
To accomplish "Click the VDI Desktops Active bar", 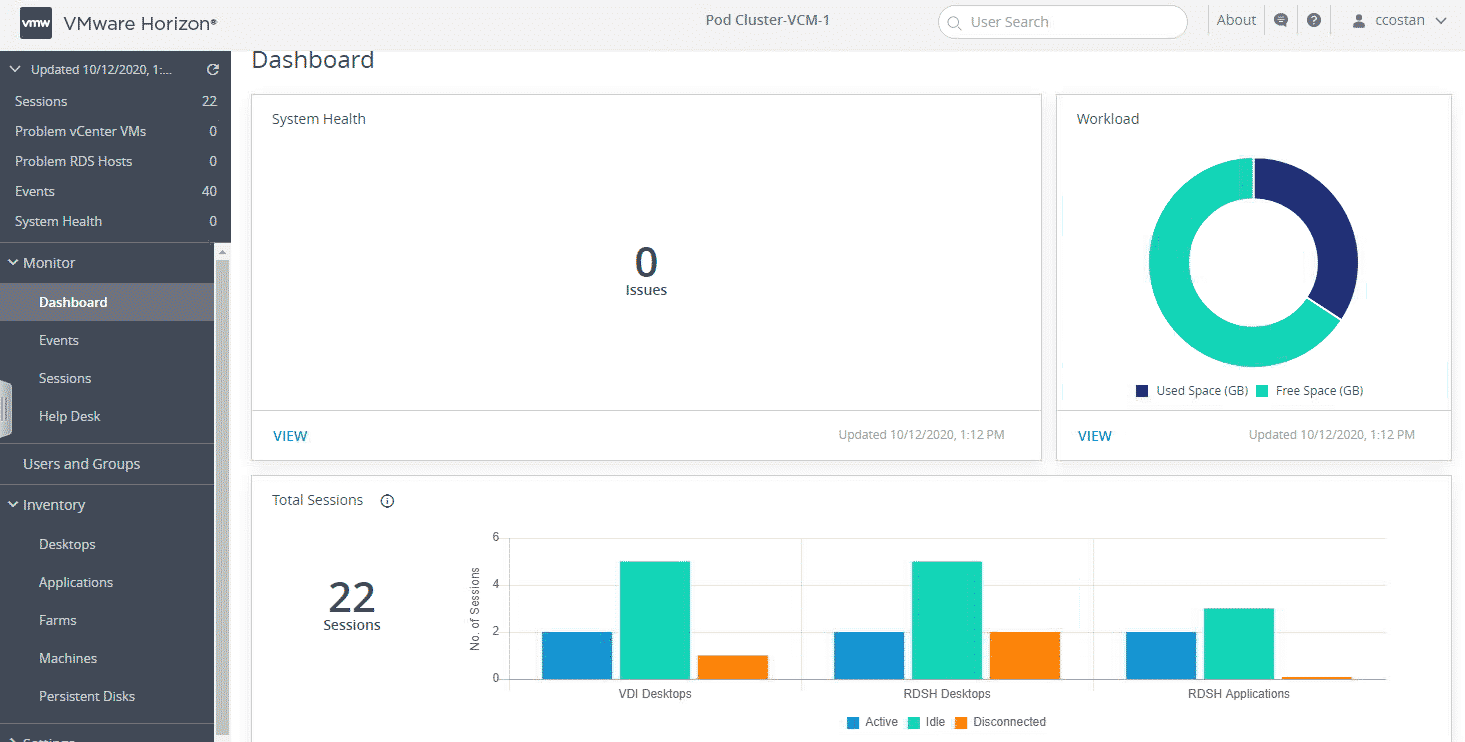I will [x=577, y=655].
